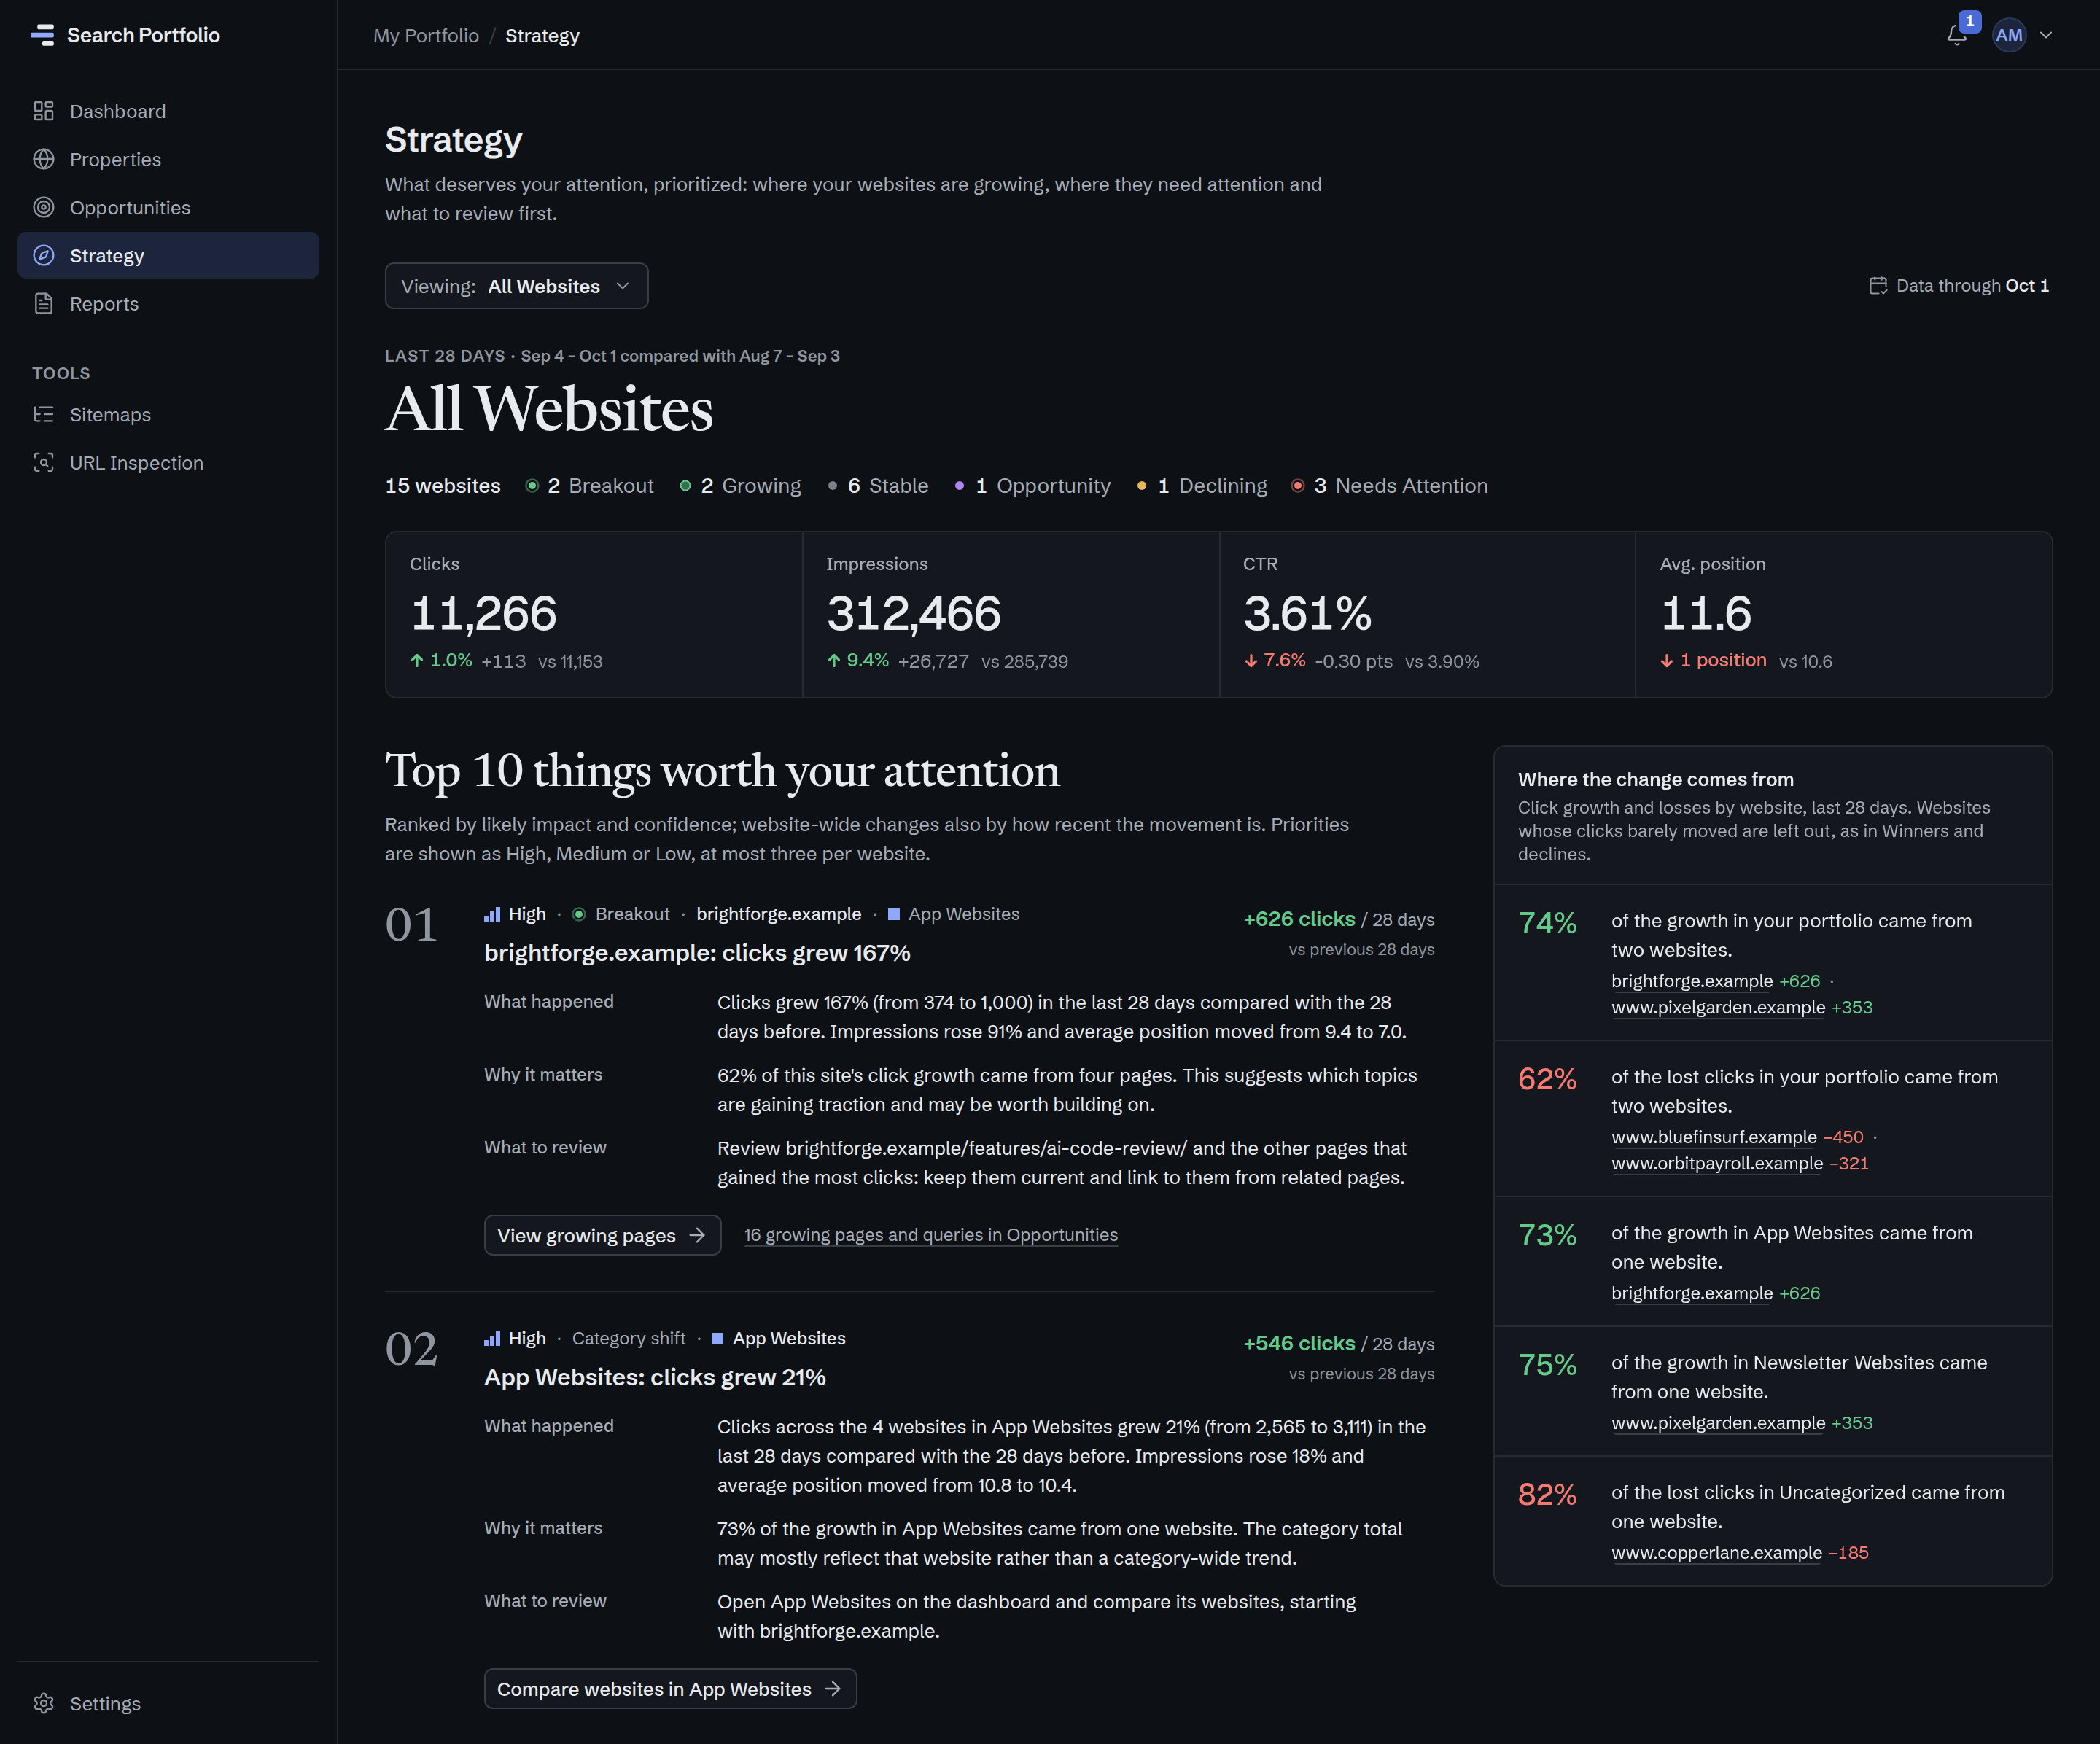Viewport: 2100px width, 1744px height.
Task: Open URL Inspection tool
Action: click(x=168, y=462)
